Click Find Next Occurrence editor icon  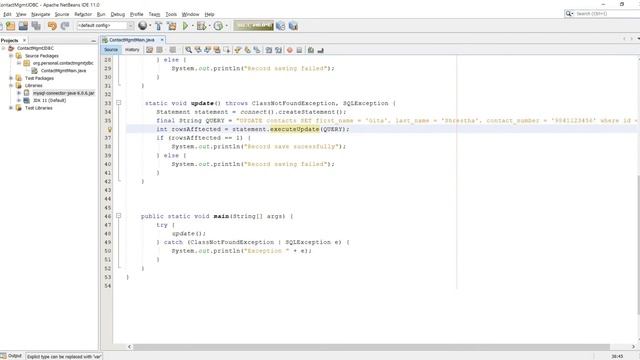point(207,50)
